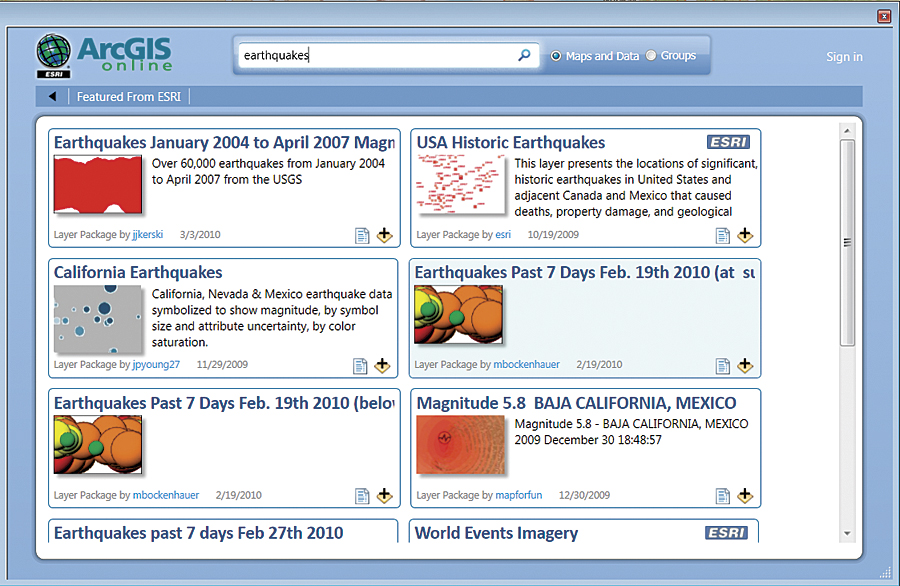Open details for Earthquakes Past 7 Days (belo
Viewport: 900px width, 586px height.
click(x=362, y=496)
